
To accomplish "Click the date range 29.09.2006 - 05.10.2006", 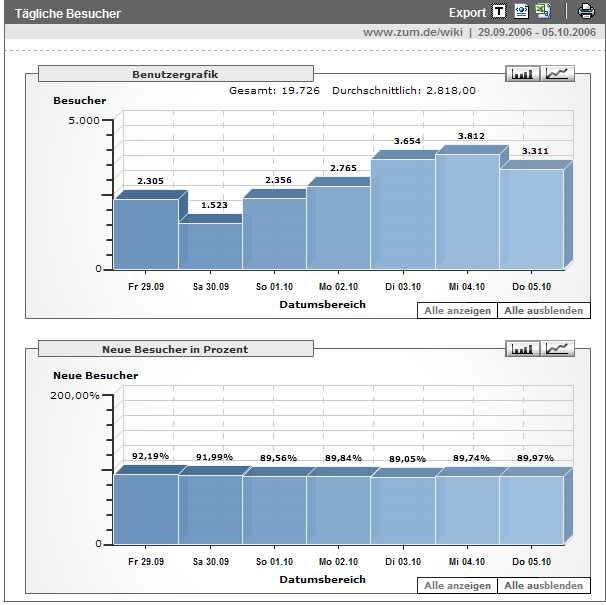I will (539, 32).
